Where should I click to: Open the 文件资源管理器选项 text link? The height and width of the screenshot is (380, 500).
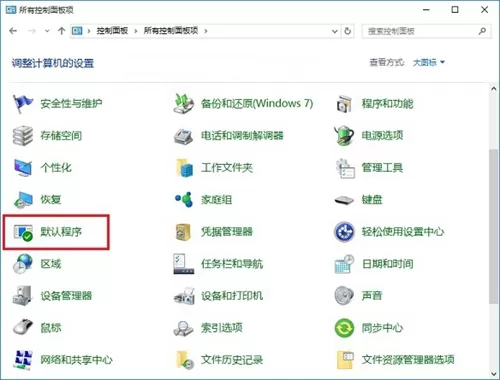408,360
